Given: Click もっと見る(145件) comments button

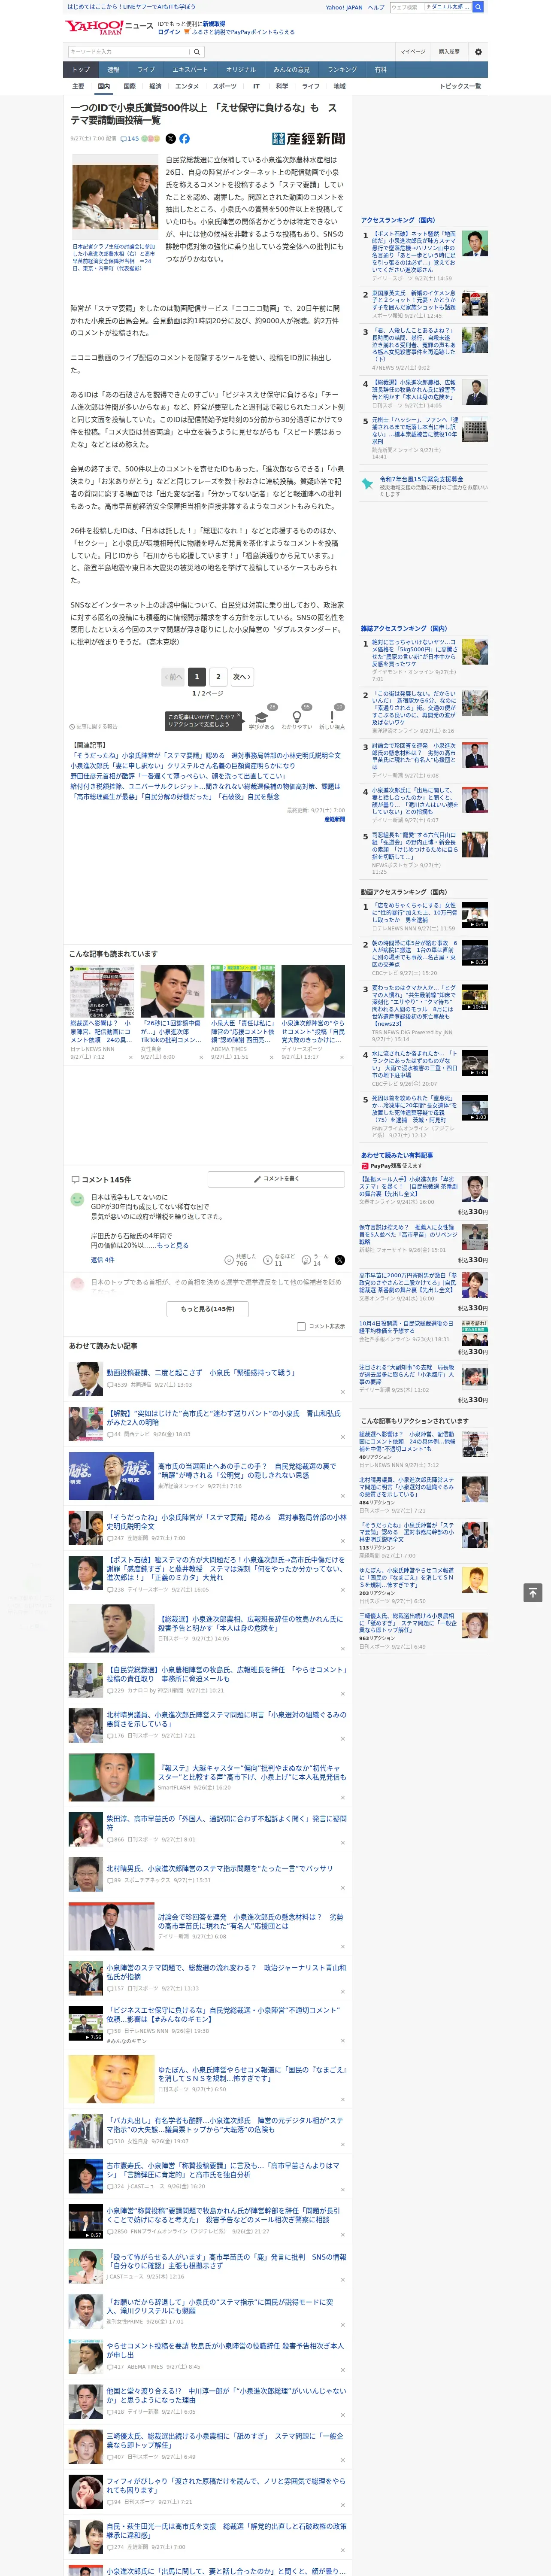Looking at the screenshot, I should point(208,1308).
